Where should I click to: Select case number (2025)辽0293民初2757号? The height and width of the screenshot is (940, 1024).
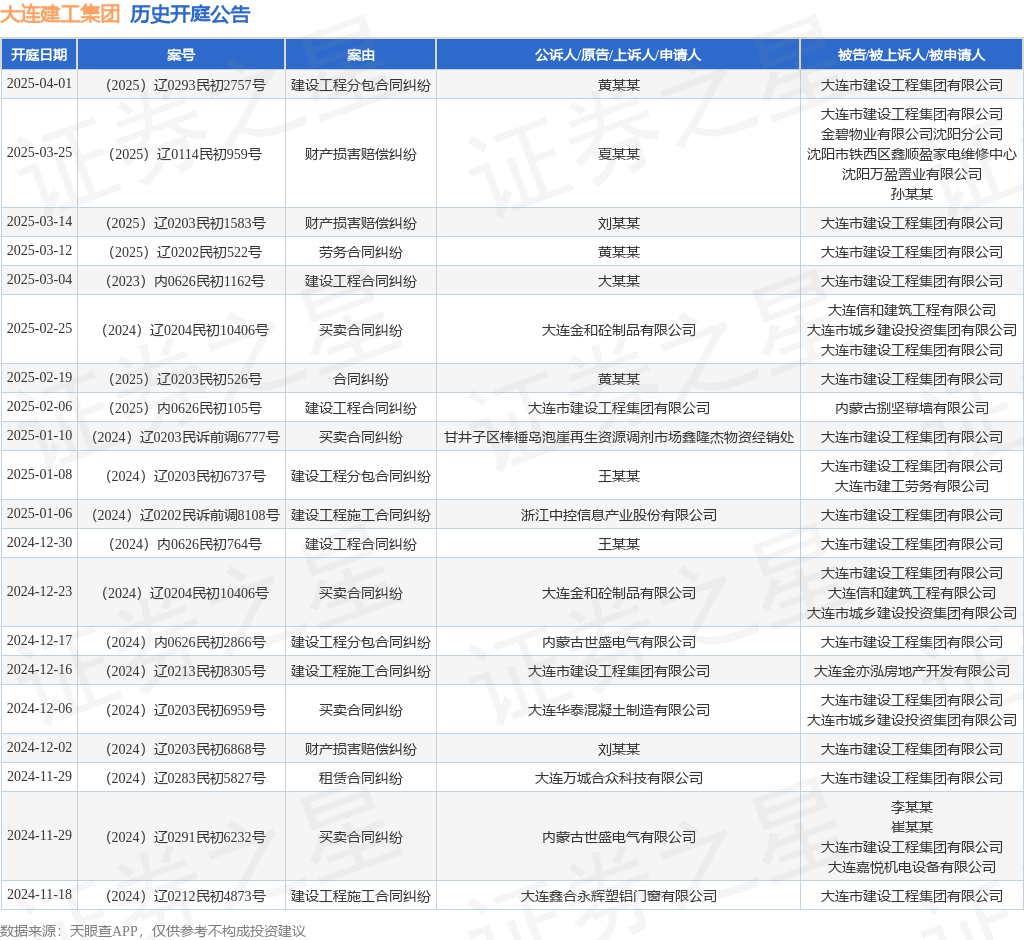185,85
